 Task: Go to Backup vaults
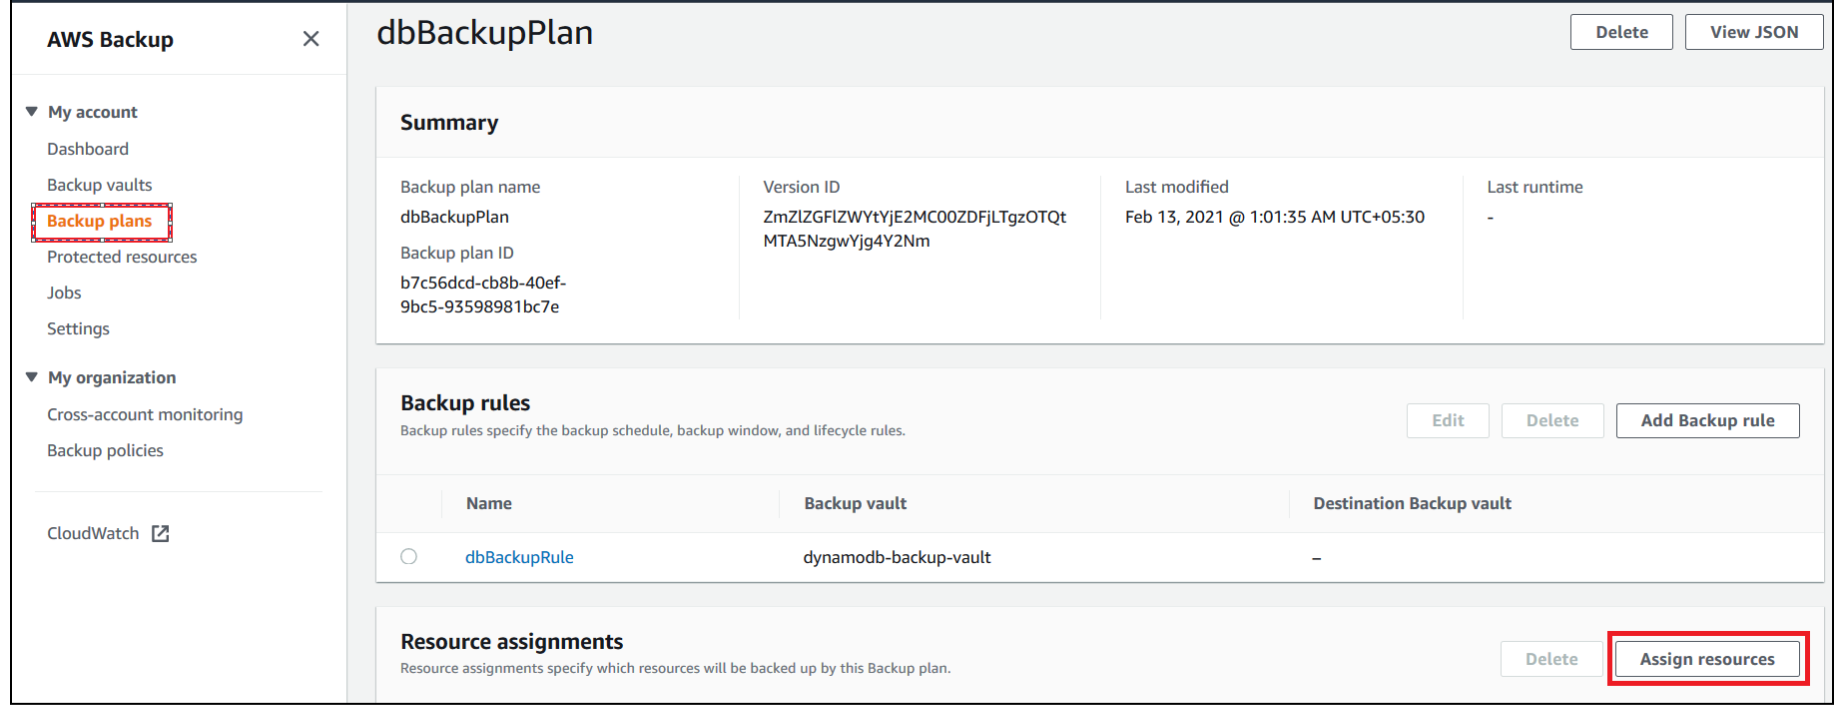coord(100,185)
